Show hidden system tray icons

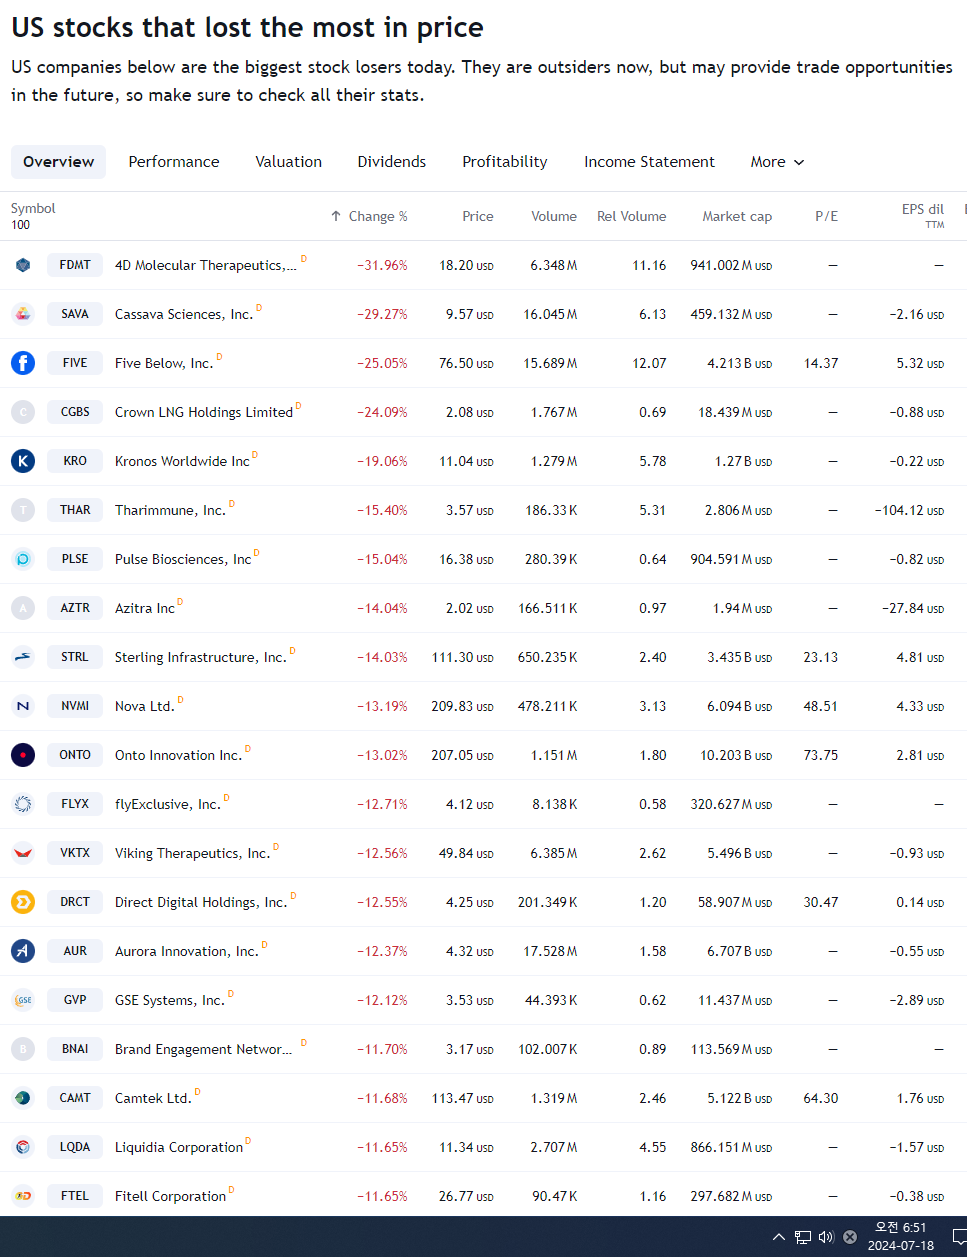779,1237
